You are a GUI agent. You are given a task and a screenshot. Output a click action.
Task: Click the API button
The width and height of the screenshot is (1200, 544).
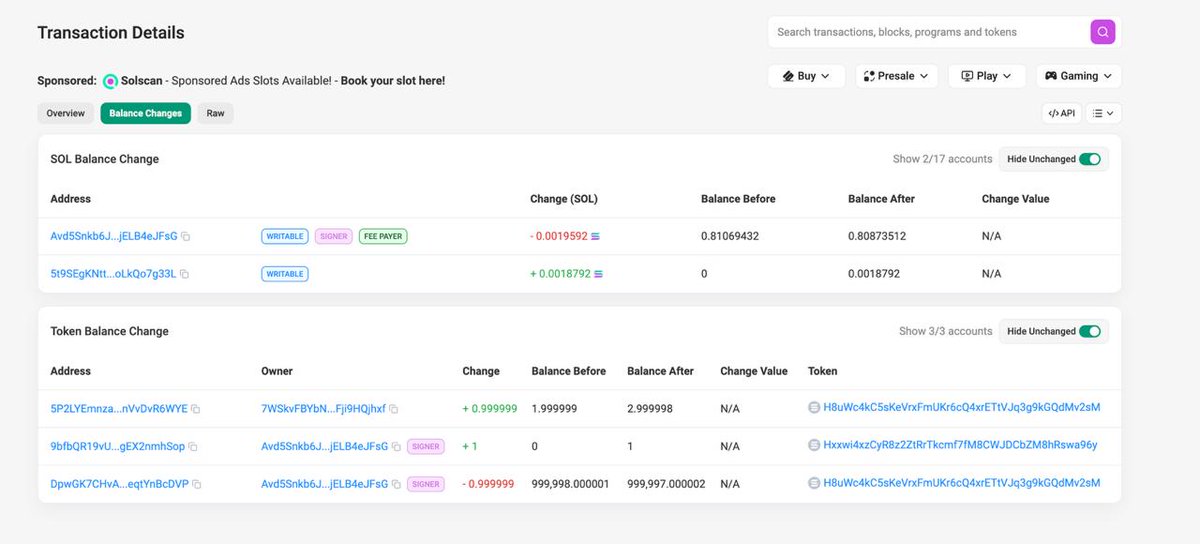(x=1061, y=113)
